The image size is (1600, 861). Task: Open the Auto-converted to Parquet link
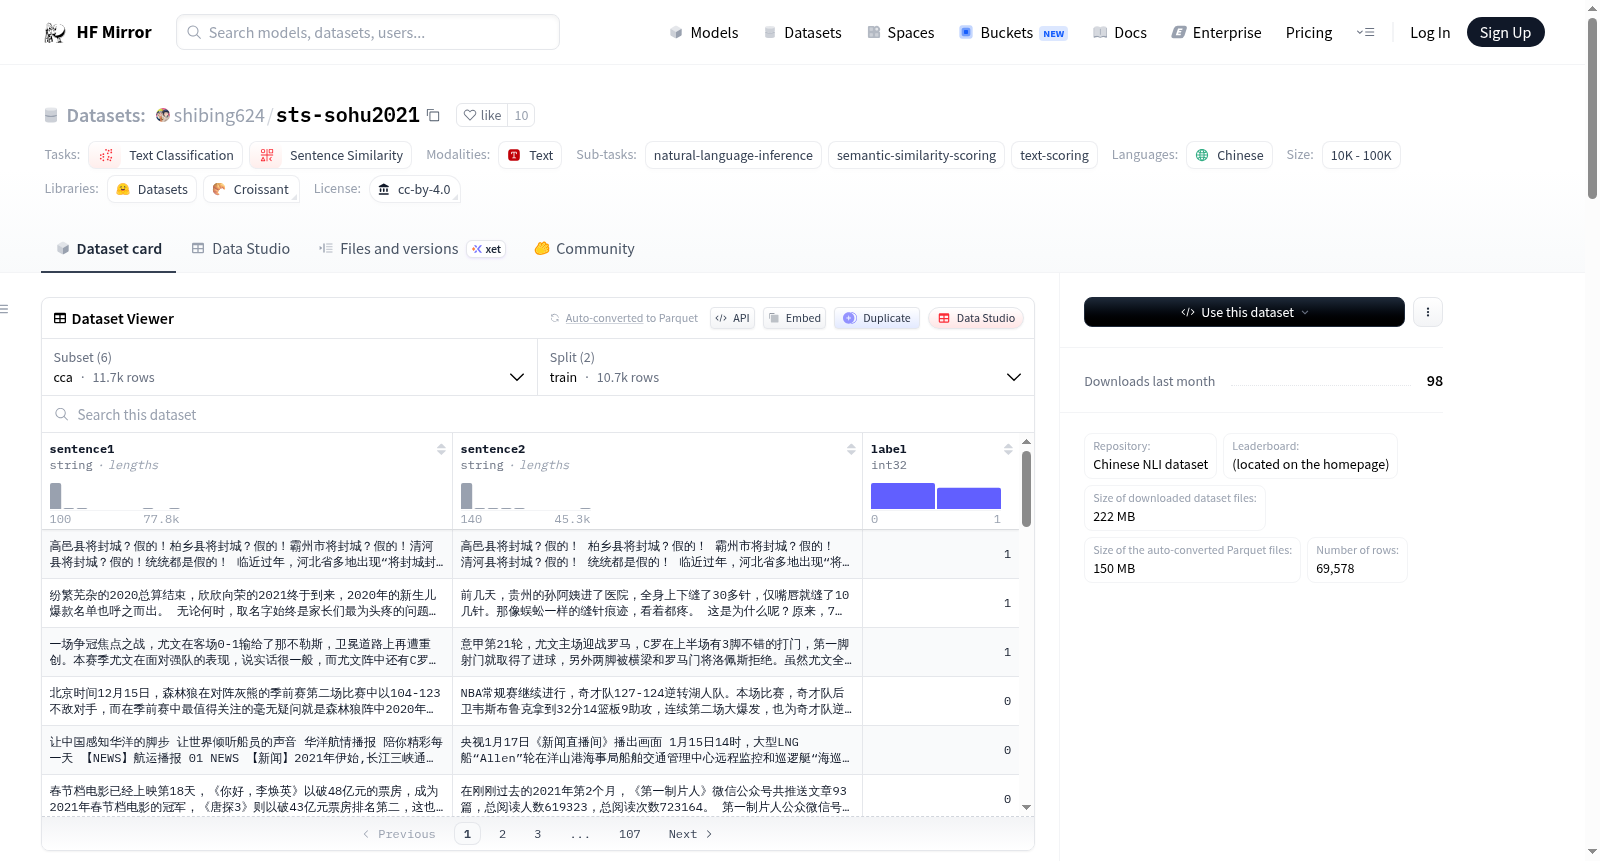tap(604, 318)
